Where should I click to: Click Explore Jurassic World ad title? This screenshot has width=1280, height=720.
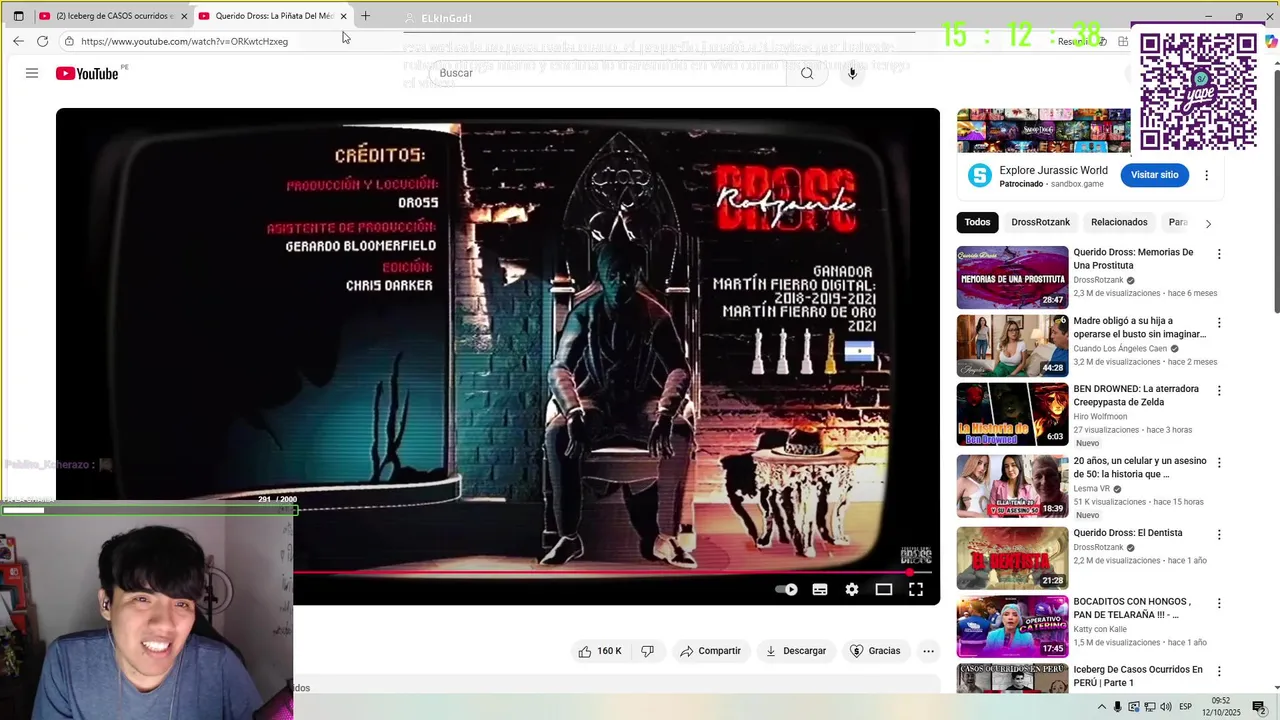[x=1053, y=170]
